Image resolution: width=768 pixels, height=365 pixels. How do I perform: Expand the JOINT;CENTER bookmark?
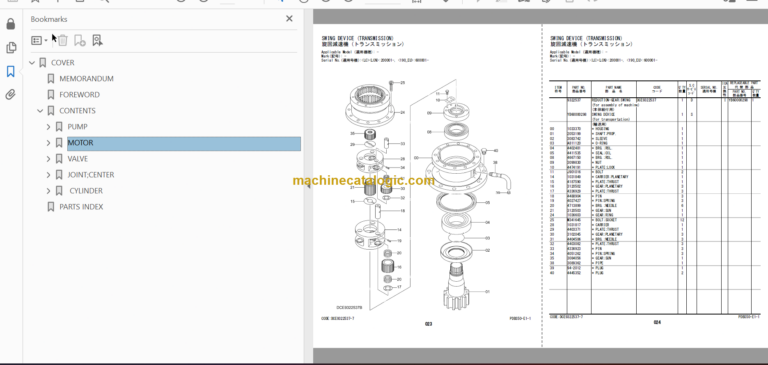tap(48, 175)
